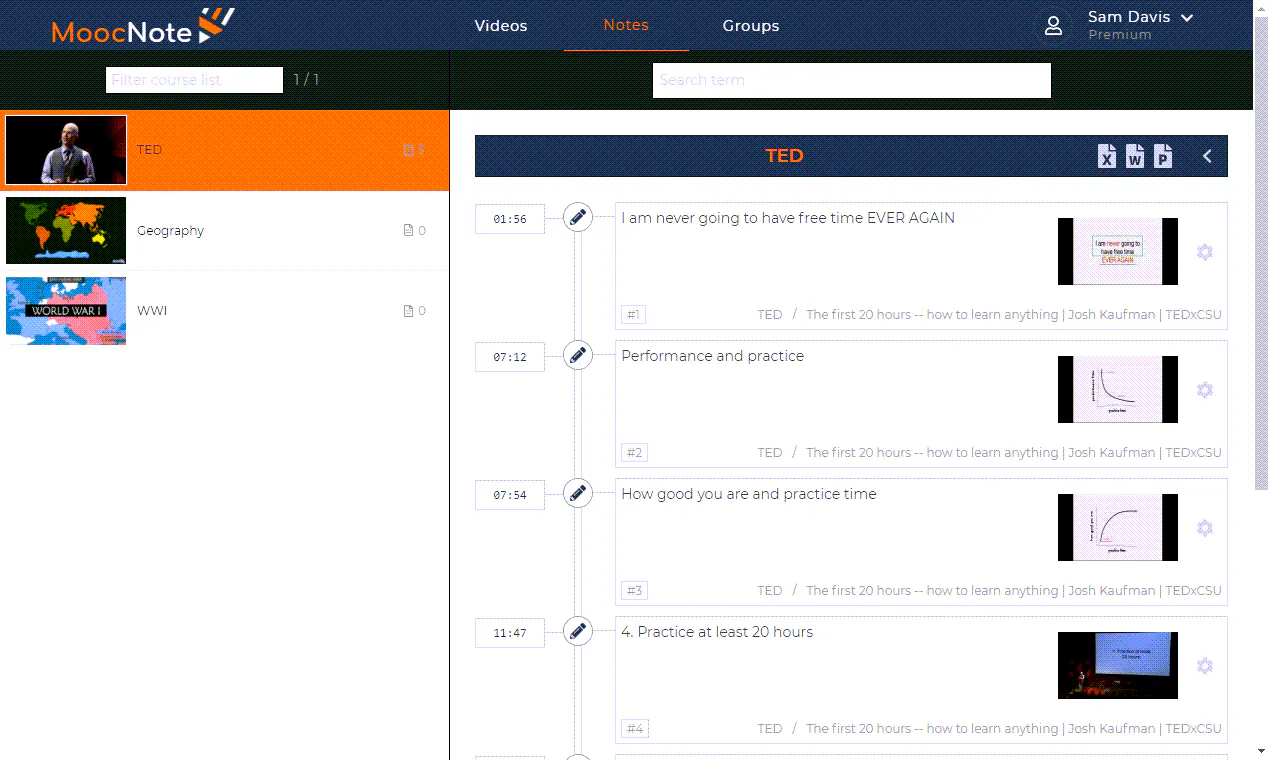Click note text '4. Practice at least 20 hours'
This screenshot has height=760, width=1270.
(717, 632)
